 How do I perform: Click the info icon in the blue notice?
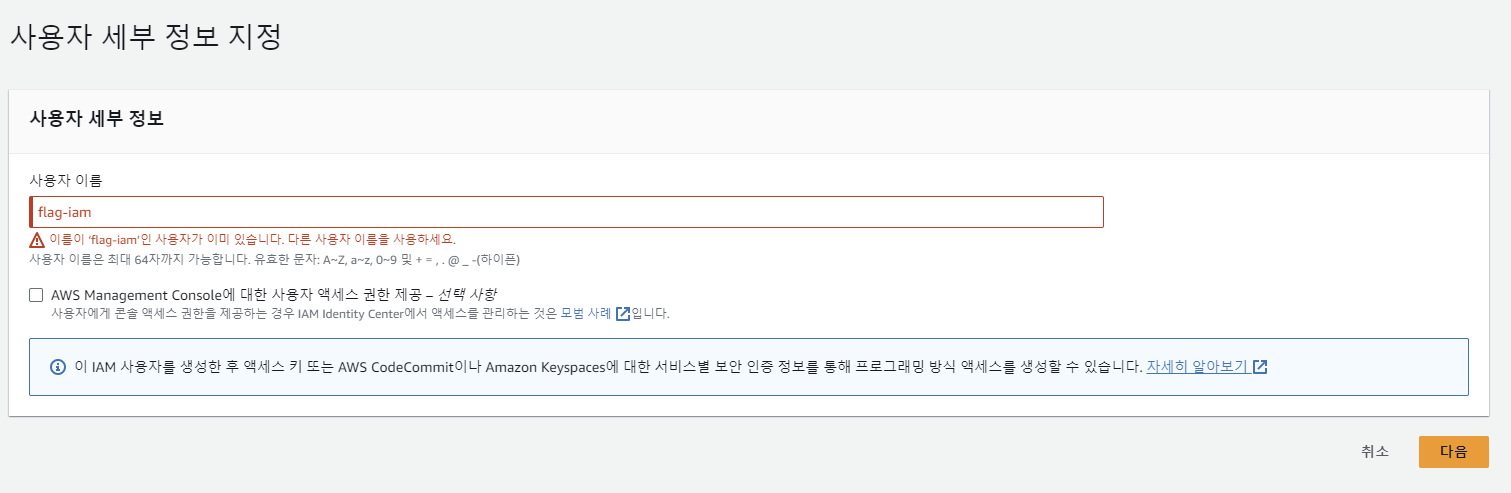tap(58, 366)
